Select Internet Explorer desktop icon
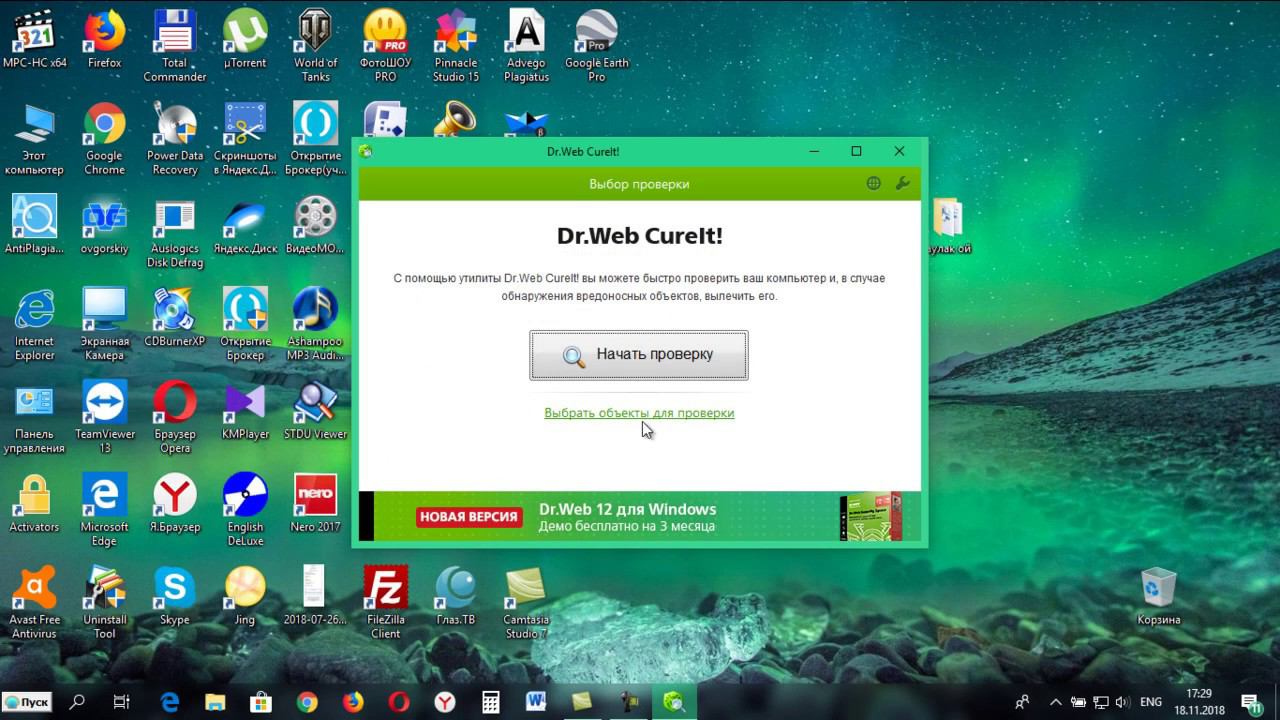 35,326
